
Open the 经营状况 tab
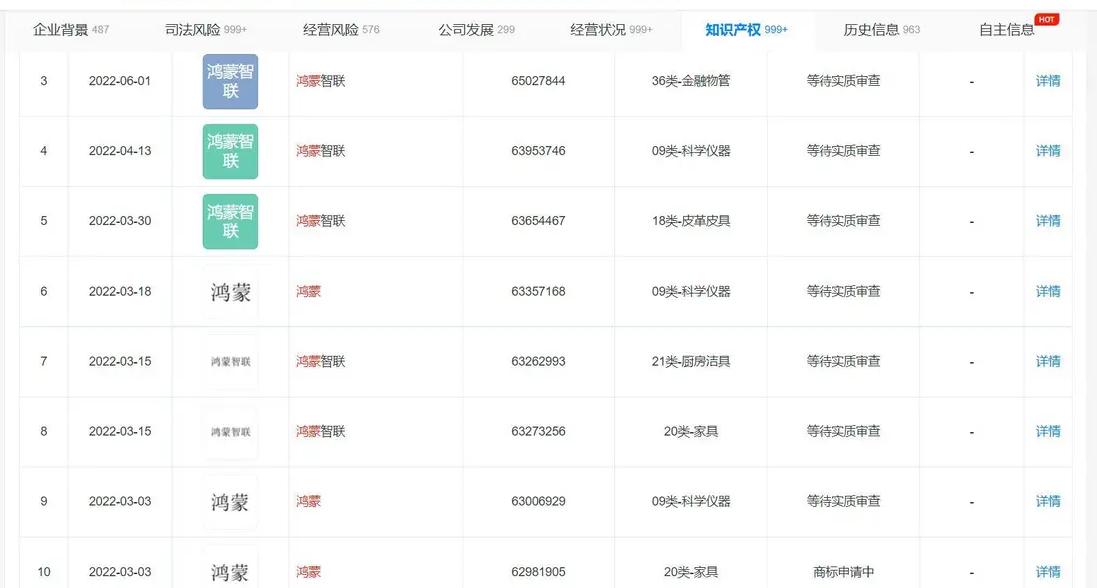click(611, 29)
